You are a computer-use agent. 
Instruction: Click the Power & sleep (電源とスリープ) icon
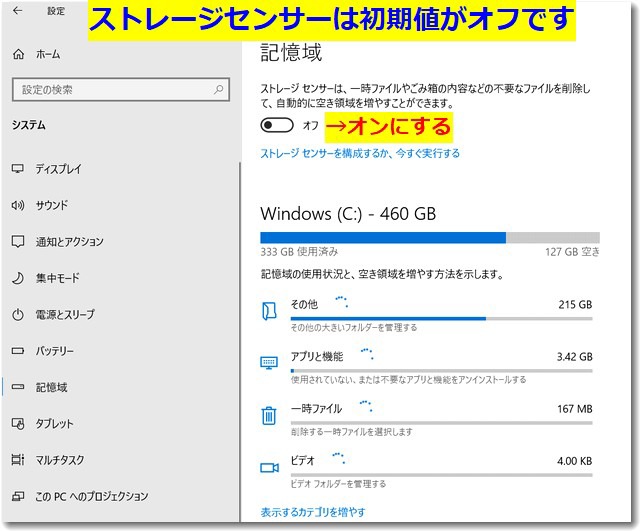tap(17, 314)
